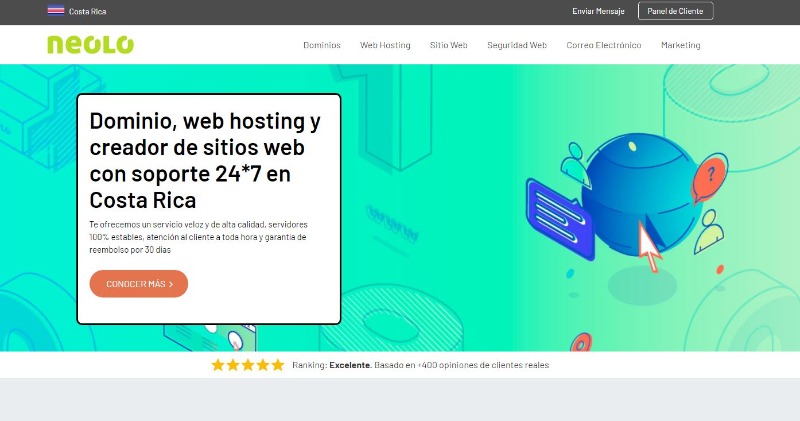Click the Enviar Mensaje link
The width and height of the screenshot is (800, 421).
pyautogui.click(x=598, y=12)
